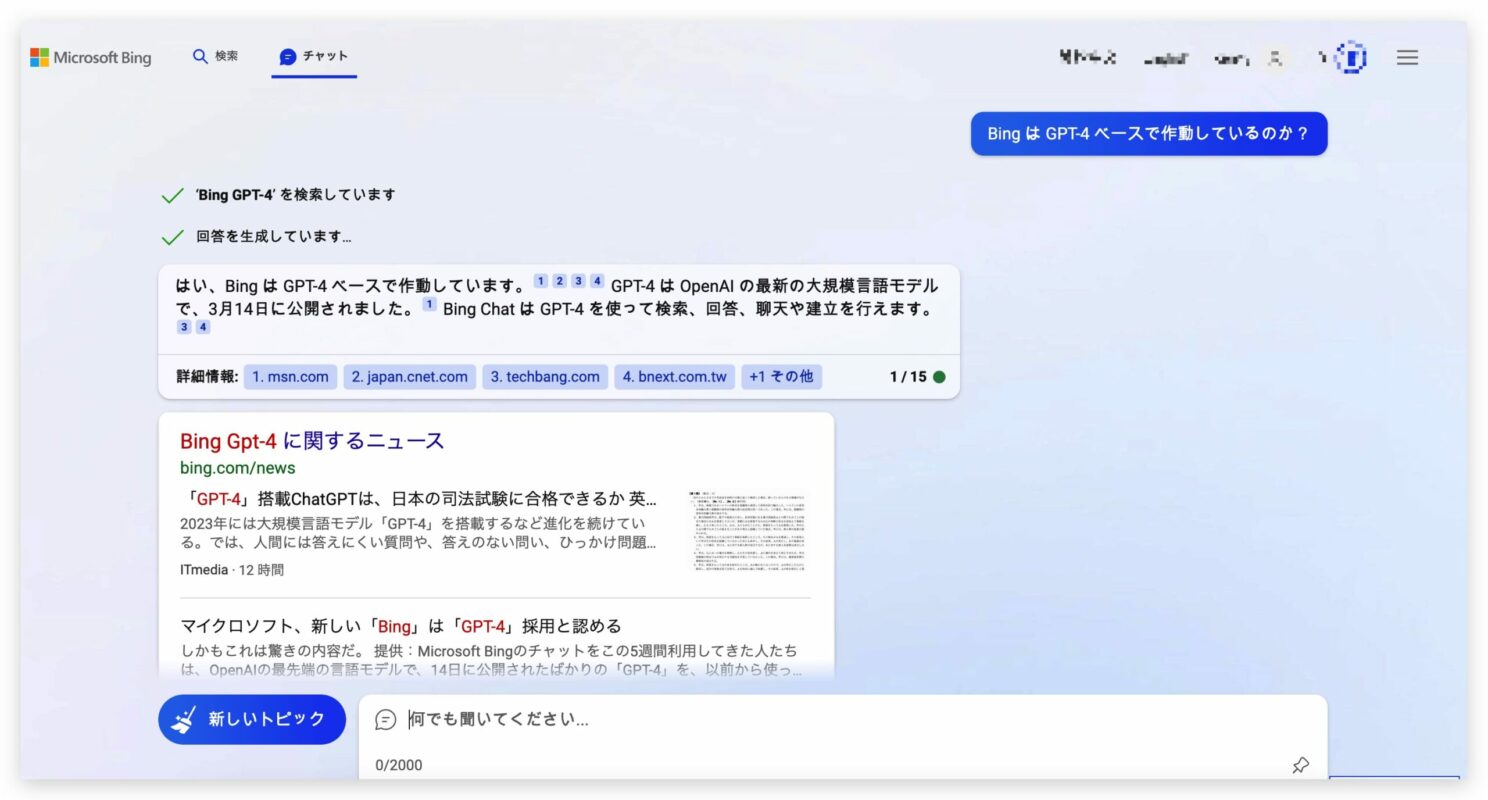This screenshot has width=1488, height=800.
Task: Click the 回答を生成しています status
Action: point(274,237)
